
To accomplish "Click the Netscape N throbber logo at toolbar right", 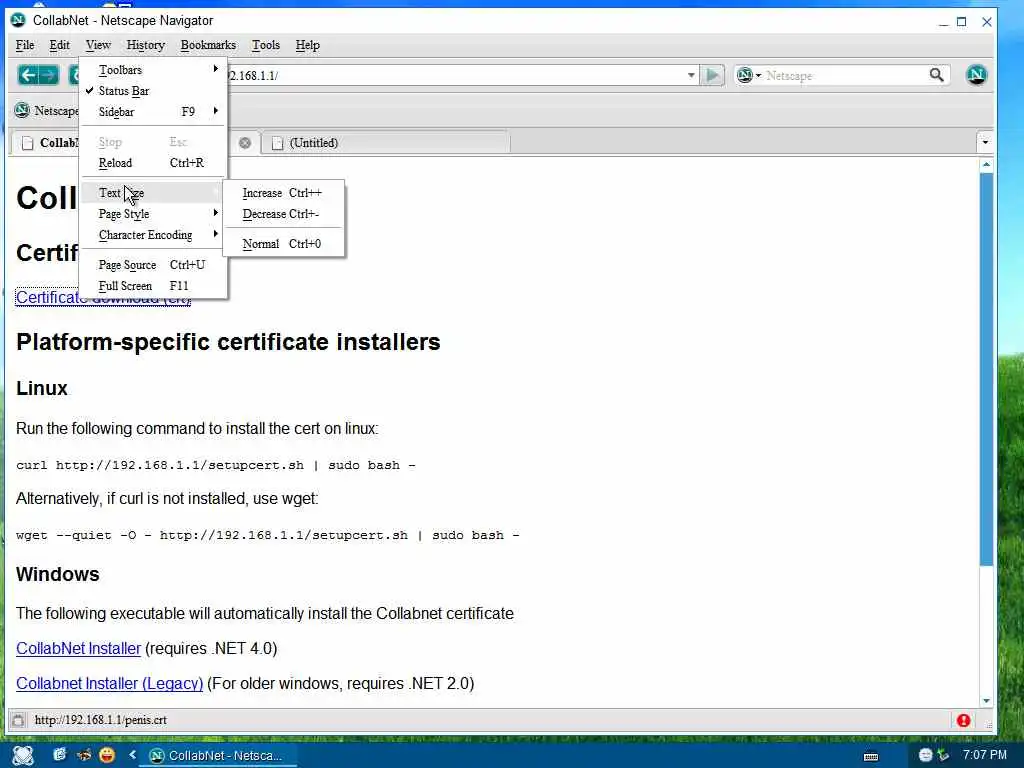I will [976, 75].
